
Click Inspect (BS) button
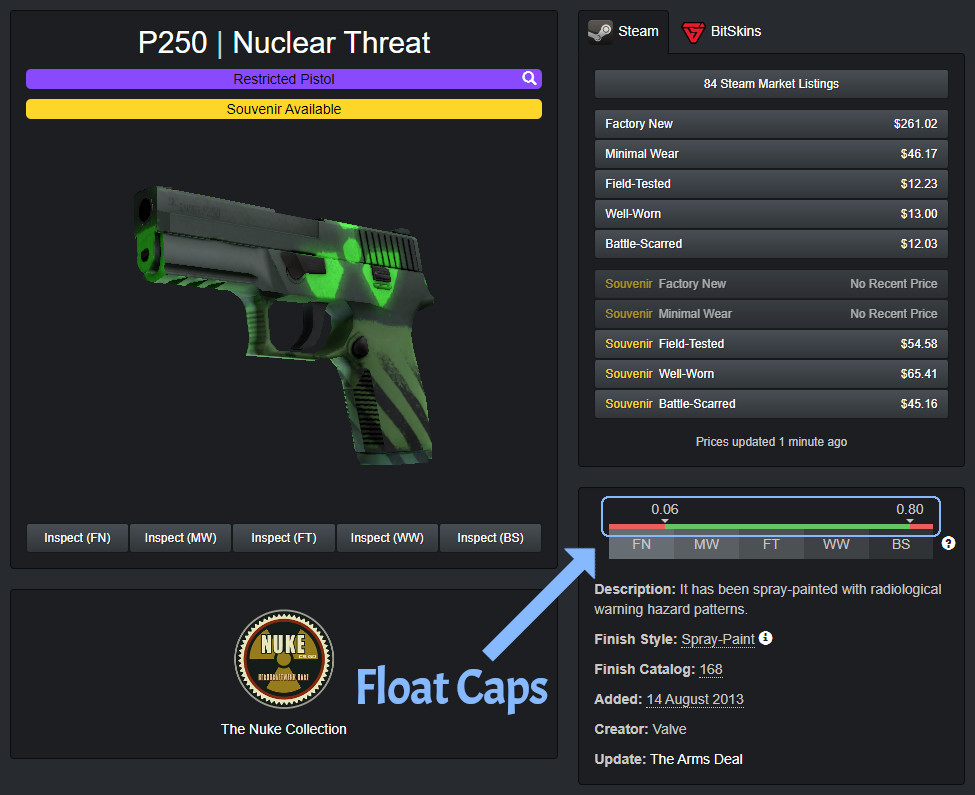pos(490,538)
